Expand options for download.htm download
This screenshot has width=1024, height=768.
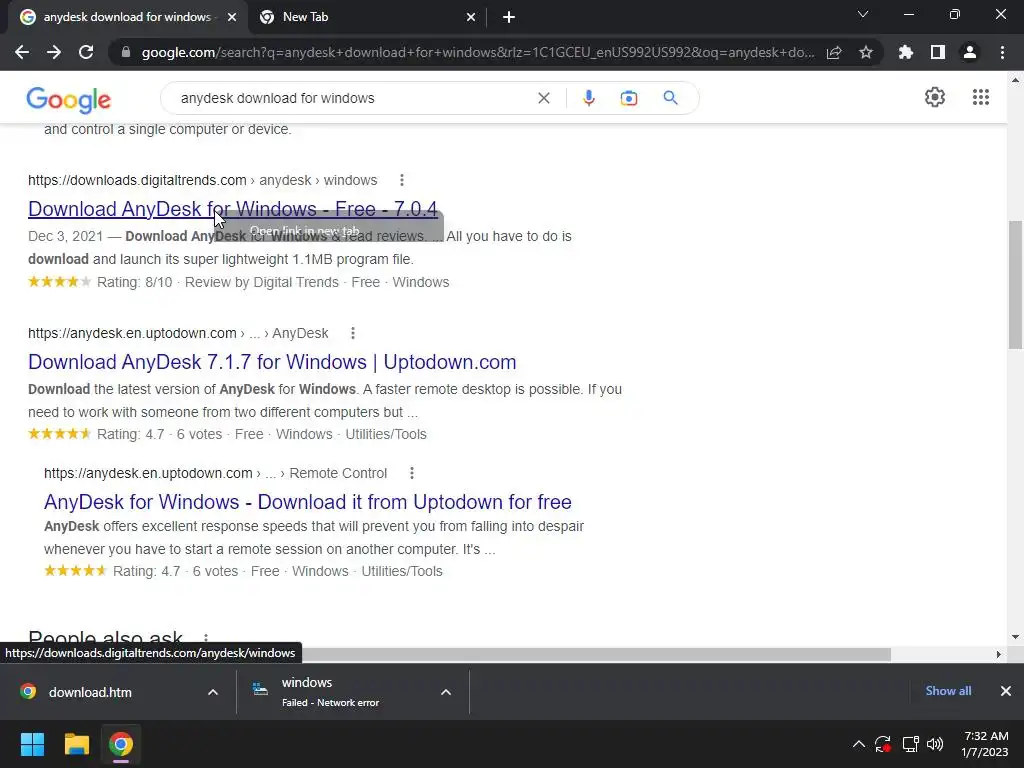click(x=213, y=692)
